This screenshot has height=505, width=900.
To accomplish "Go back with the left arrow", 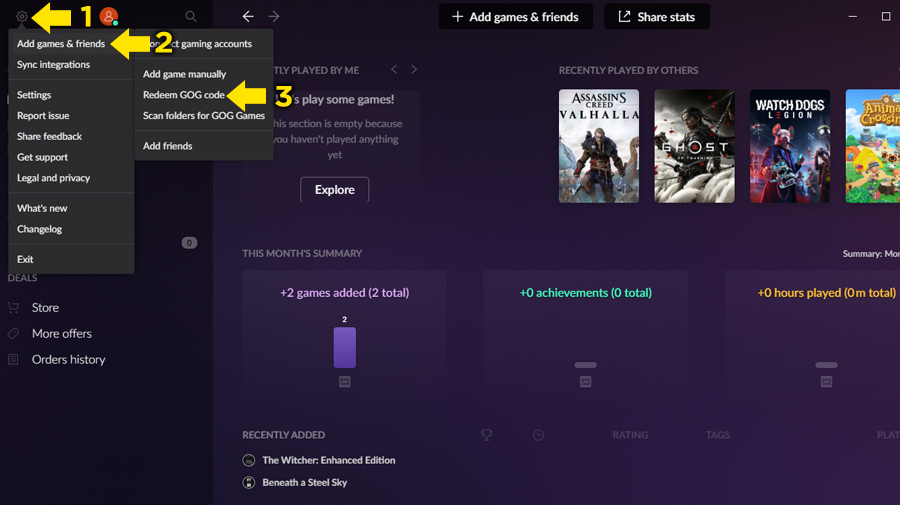I will point(248,17).
